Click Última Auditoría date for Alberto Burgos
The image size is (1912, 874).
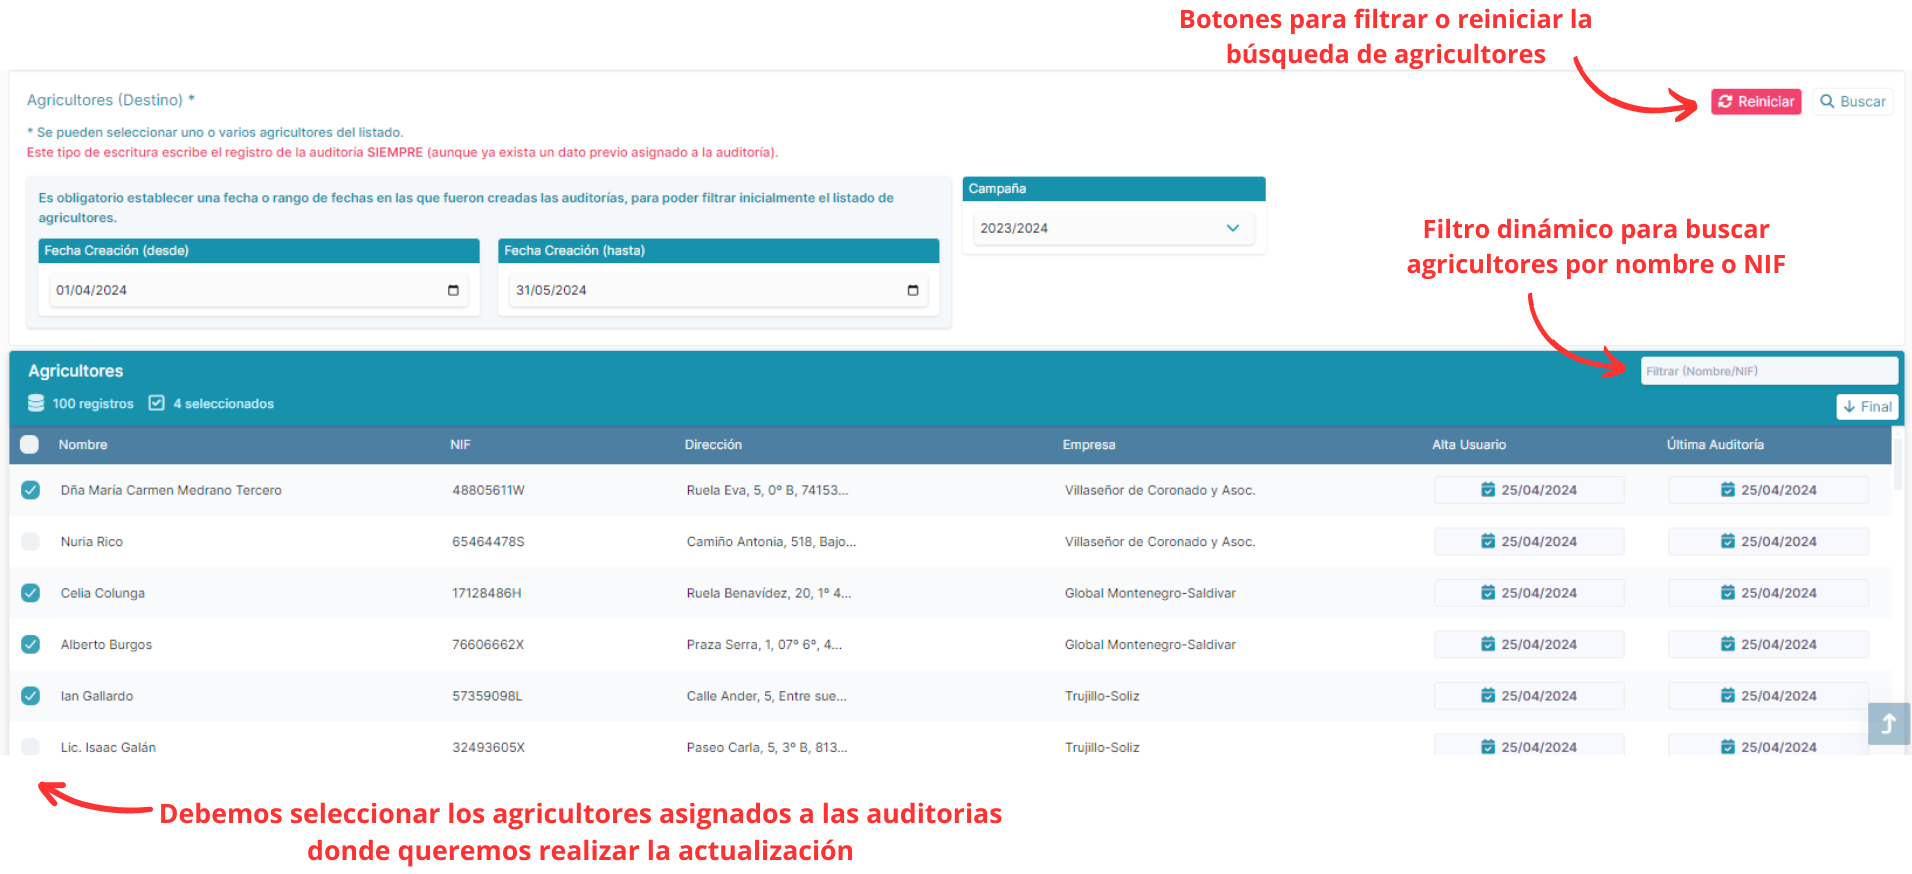[x=1767, y=645]
